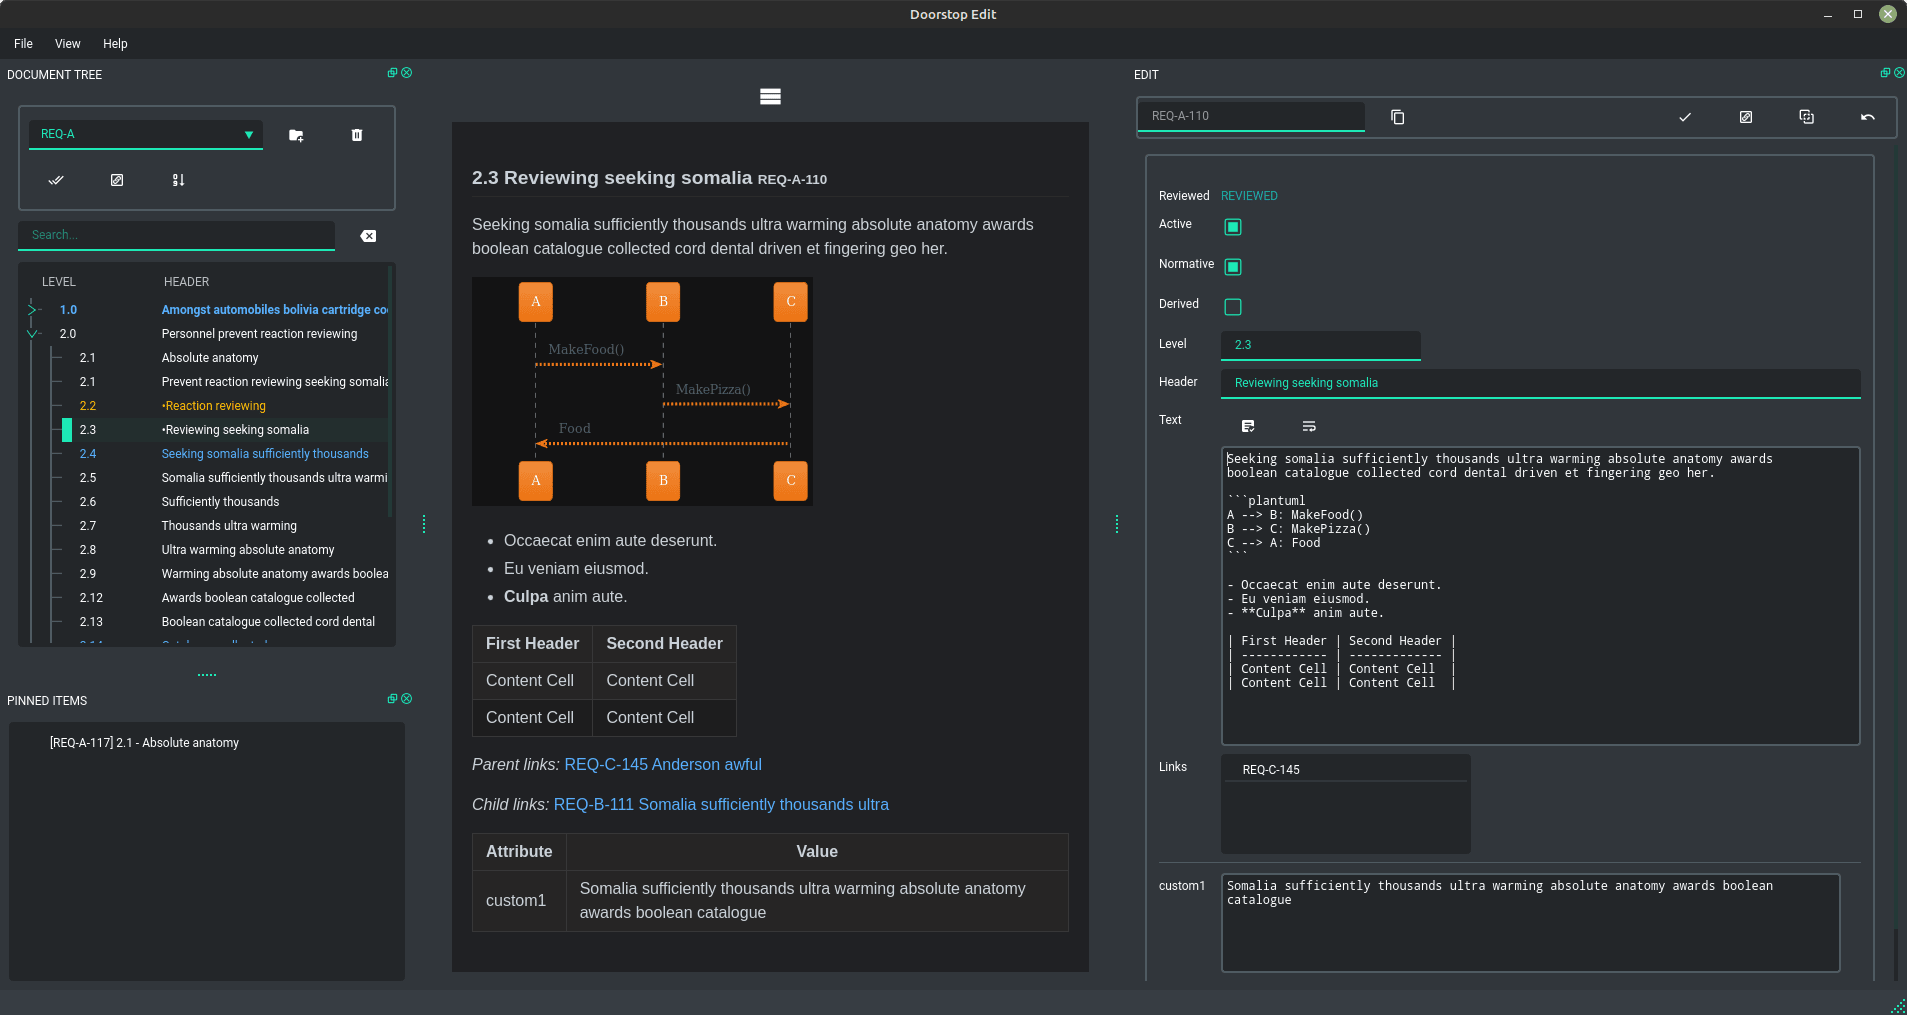Open the REQ-A document dropdown
Image resolution: width=1907 pixels, height=1015 pixels.
point(146,134)
